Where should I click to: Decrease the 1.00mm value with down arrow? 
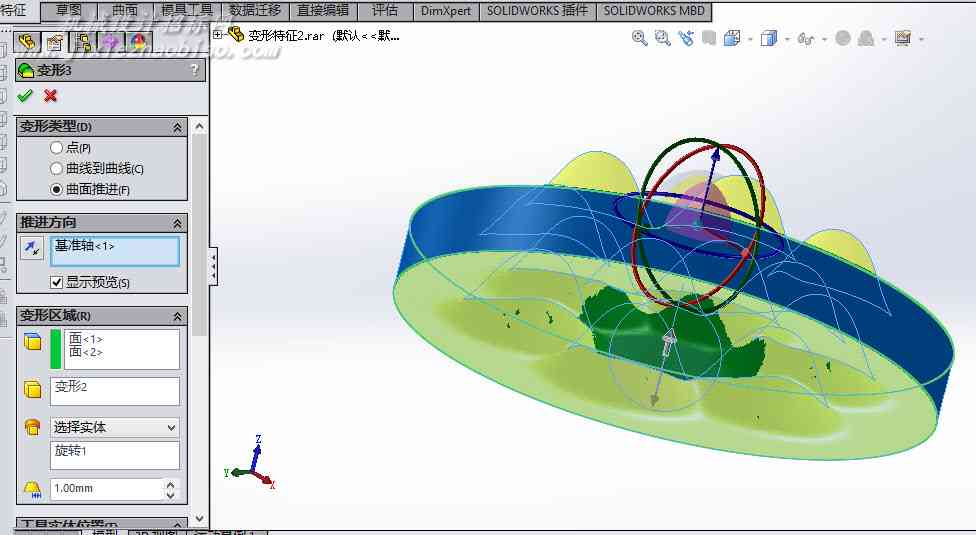[x=171, y=495]
